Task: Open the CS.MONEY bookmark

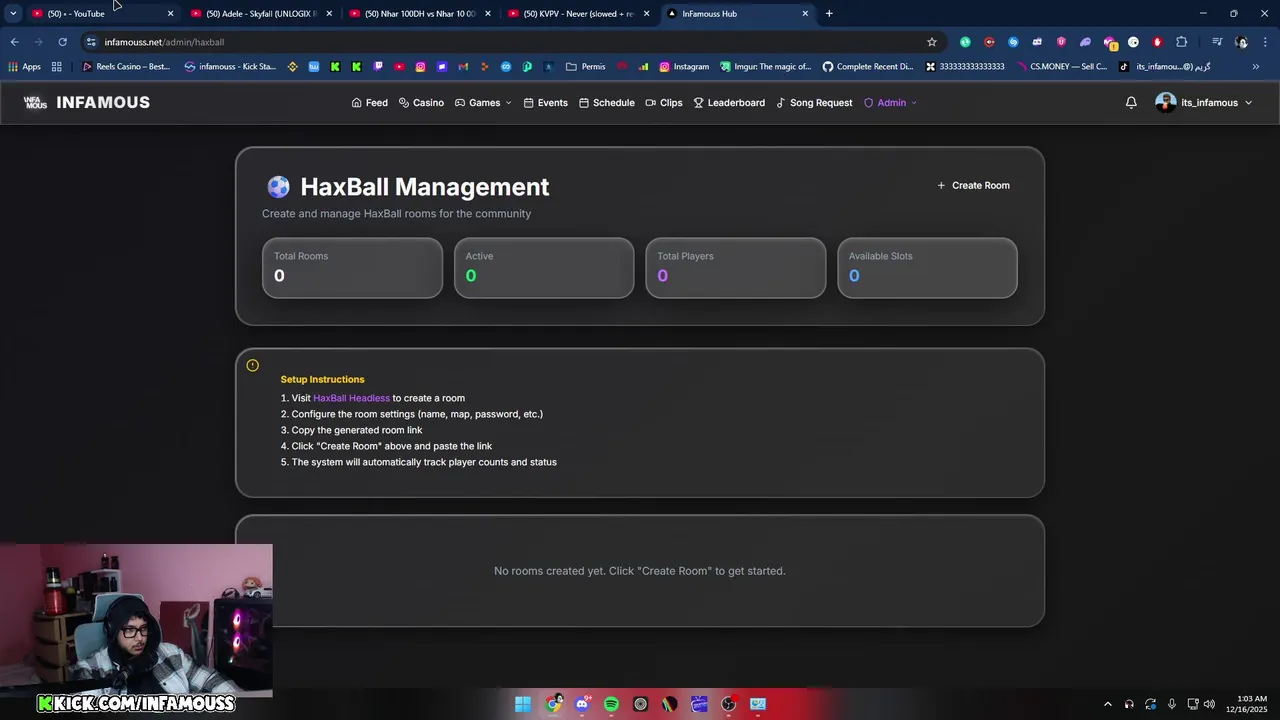Action: (x=1061, y=67)
